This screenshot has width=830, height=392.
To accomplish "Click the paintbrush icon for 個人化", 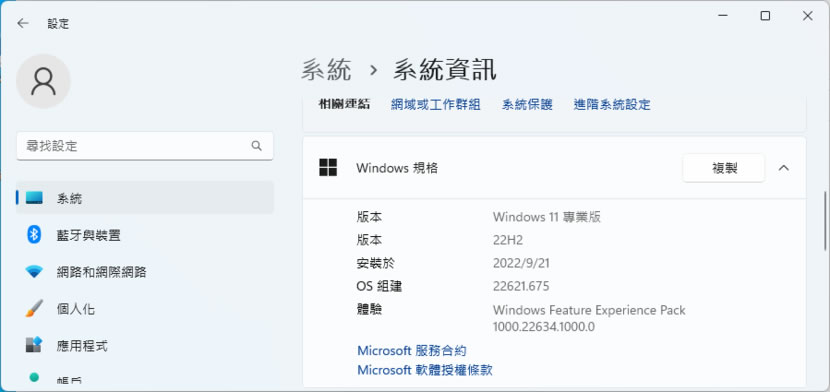I will pyautogui.click(x=34, y=308).
